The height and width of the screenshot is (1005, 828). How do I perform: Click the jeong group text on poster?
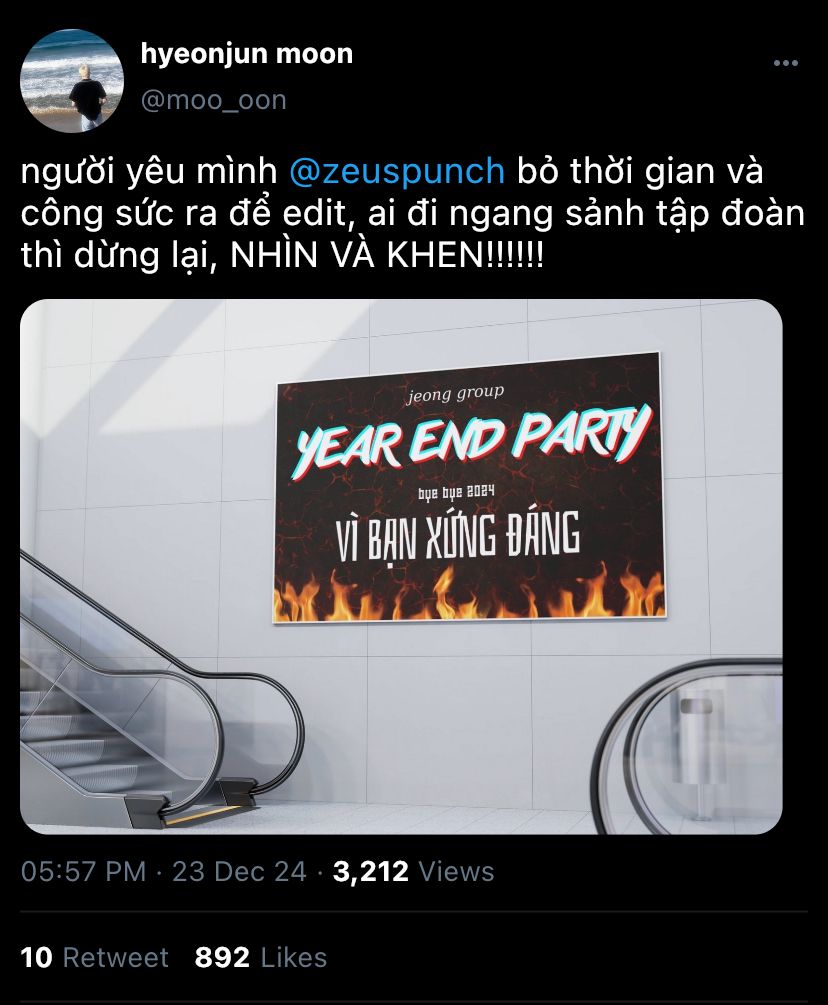tap(456, 394)
